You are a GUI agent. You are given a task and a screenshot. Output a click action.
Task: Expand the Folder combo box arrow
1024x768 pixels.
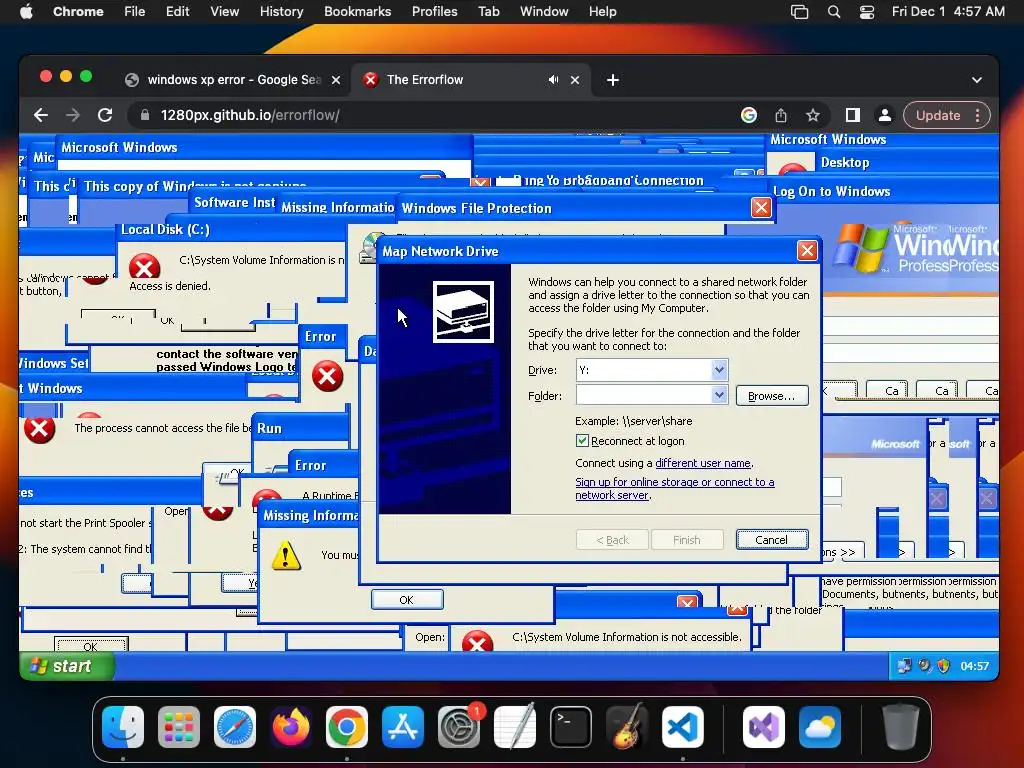[719, 395]
